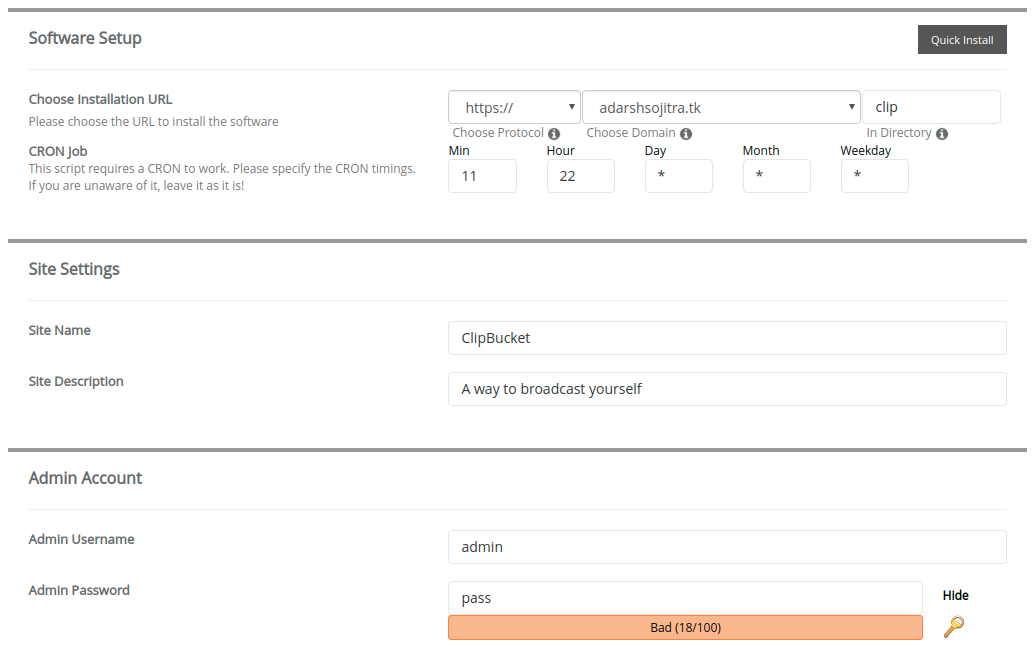Viewport: 1033px width, 654px height.
Task: Click the Site Description input field
Action: pyautogui.click(x=727, y=389)
